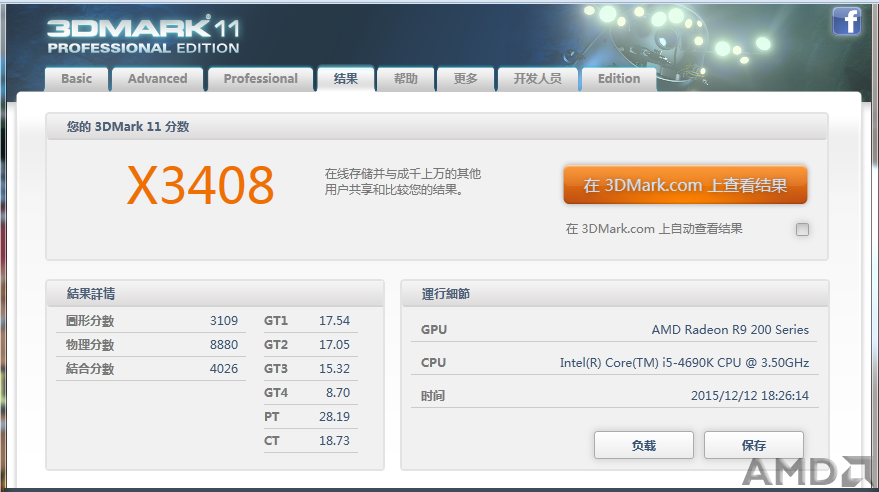Click the 物理分數 value 8880

[224, 345]
